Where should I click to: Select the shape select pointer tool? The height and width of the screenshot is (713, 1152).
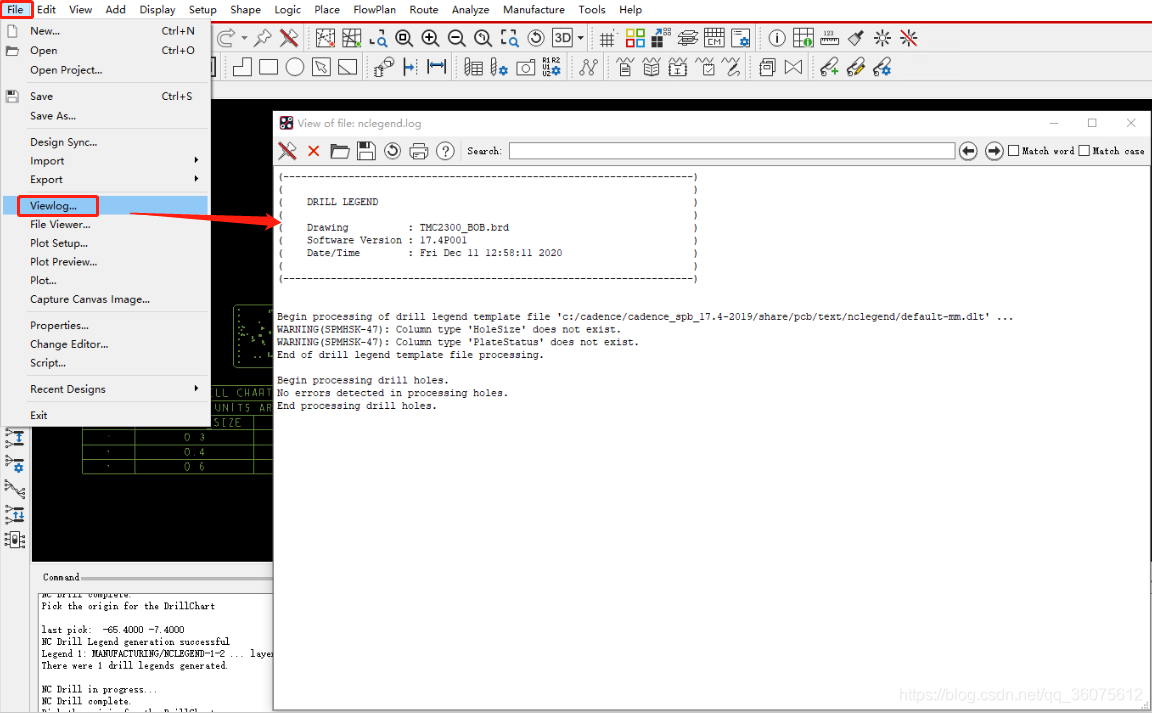[x=321, y=68]
